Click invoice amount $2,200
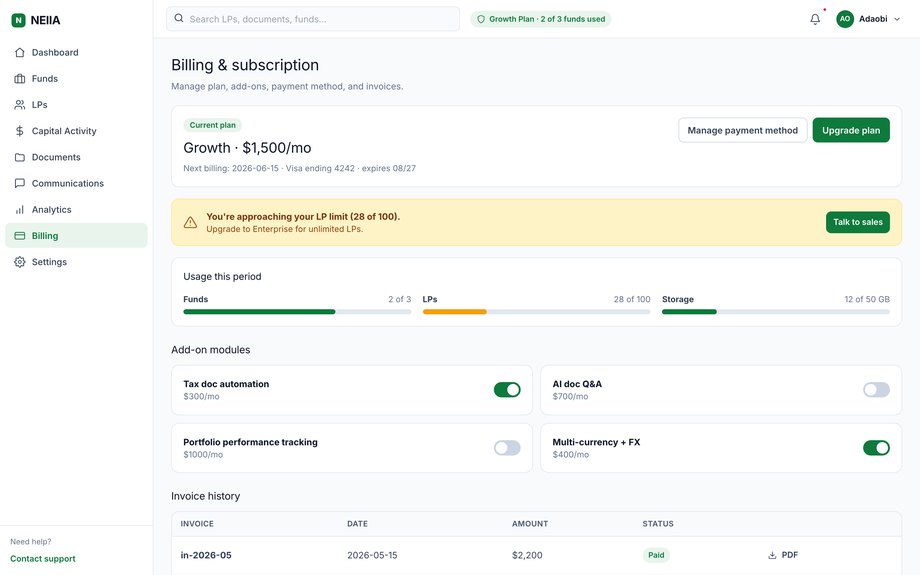This screenshot has height=575, width=920. coord(527,555)
